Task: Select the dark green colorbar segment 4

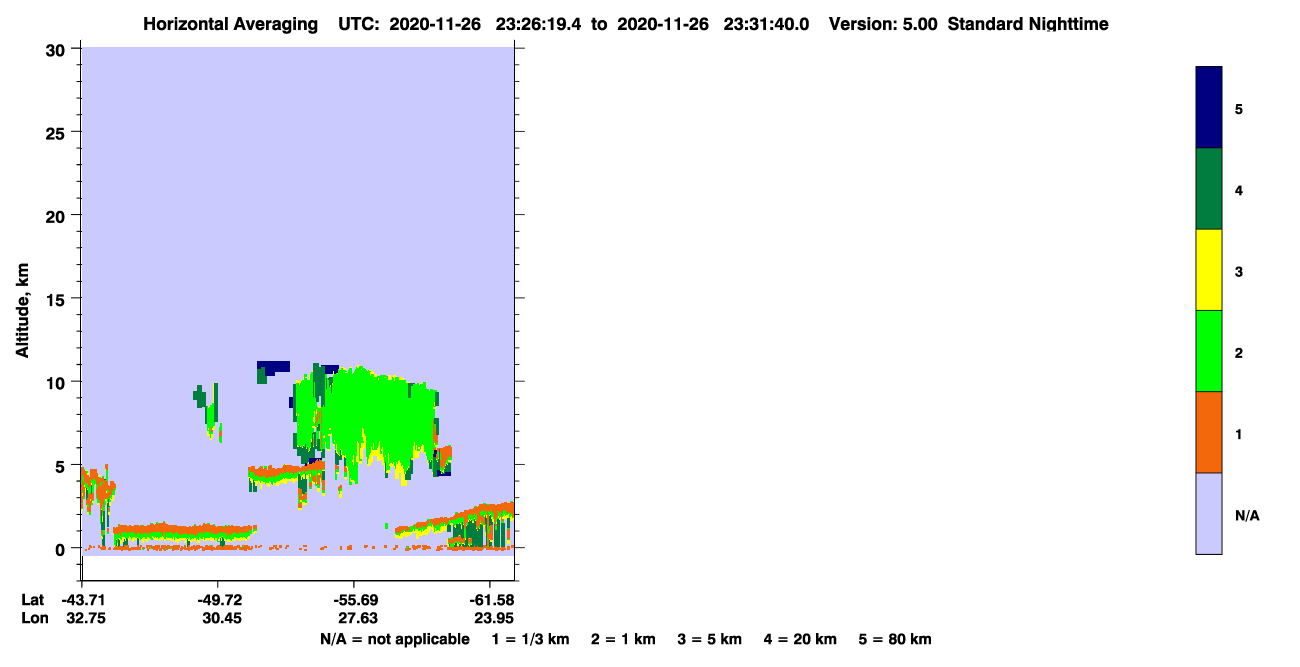Action: point(1209,189)
